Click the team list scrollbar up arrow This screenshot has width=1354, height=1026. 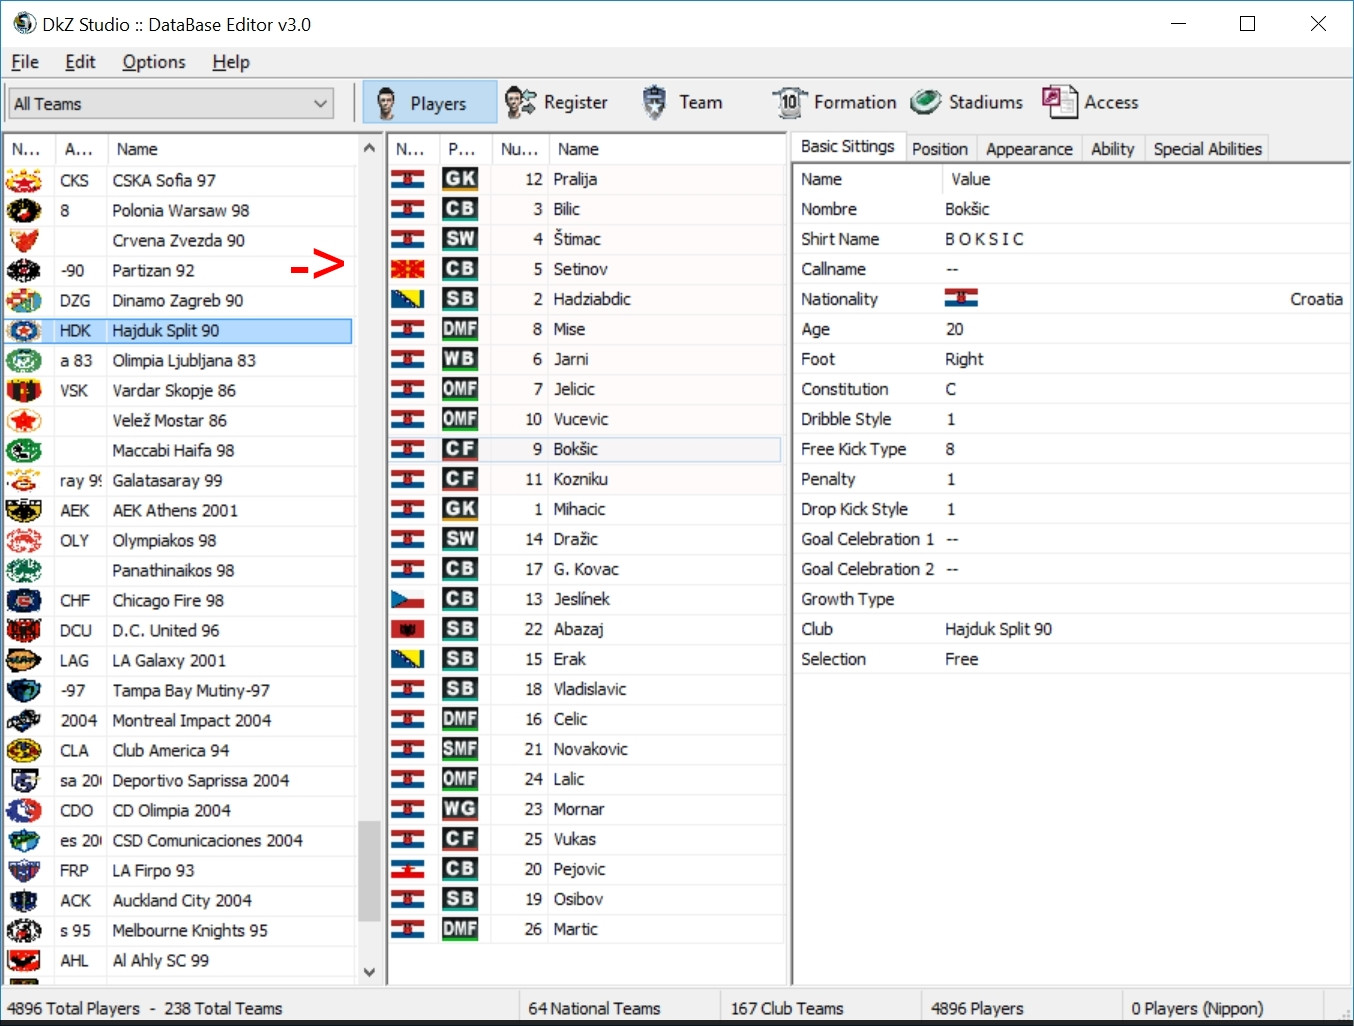tap(369, 148)
